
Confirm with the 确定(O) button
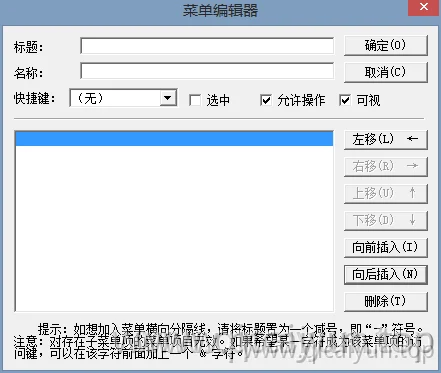pyautogui.click(x=386, y=45)
